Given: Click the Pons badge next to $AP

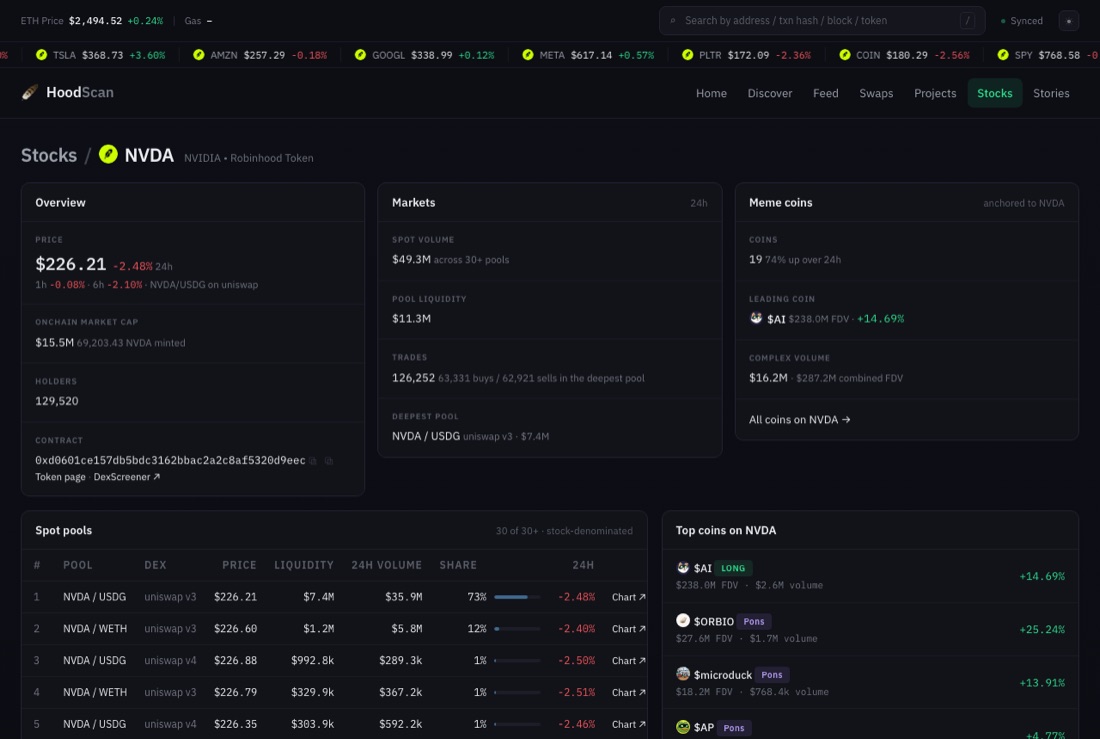Looking at the screenshot, I should click(x=734, y=728).
